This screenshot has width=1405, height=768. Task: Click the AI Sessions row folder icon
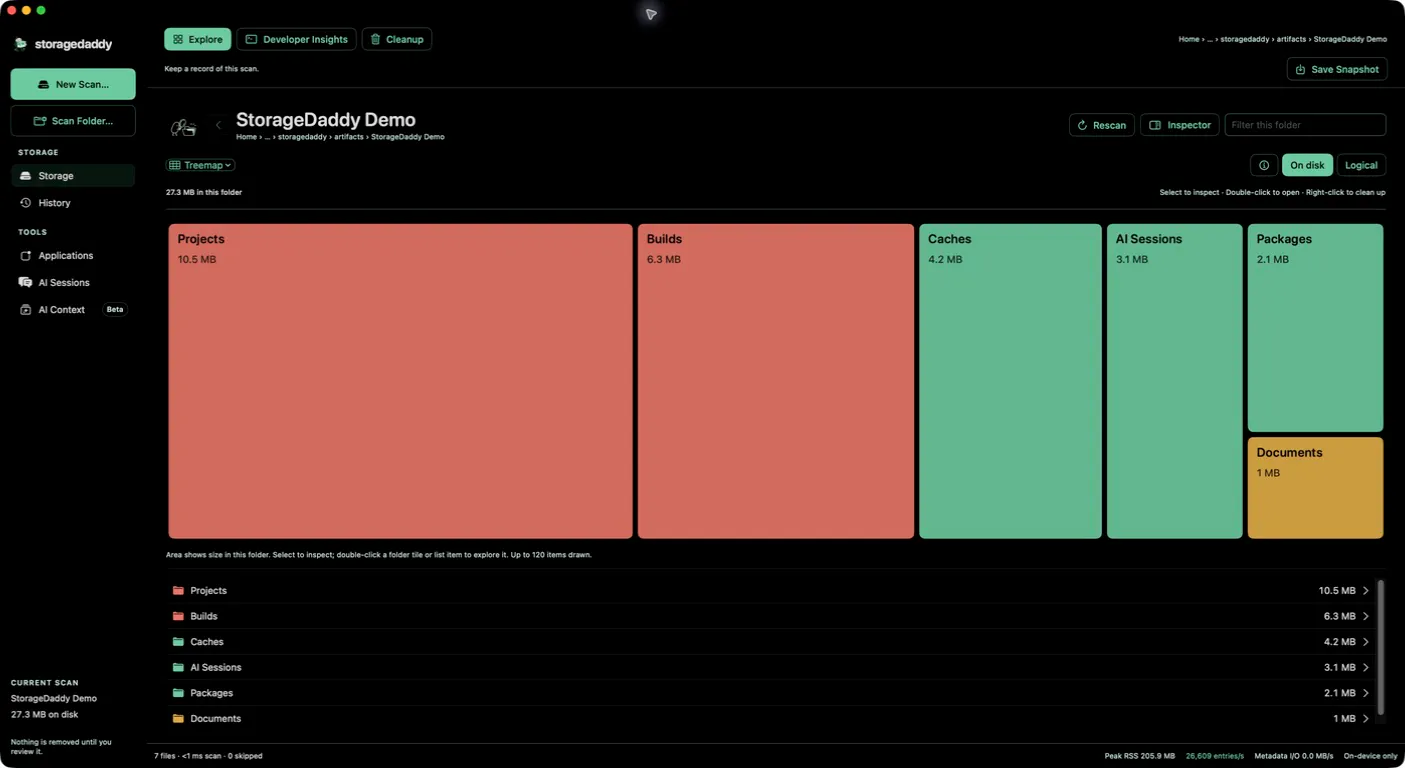178,668
